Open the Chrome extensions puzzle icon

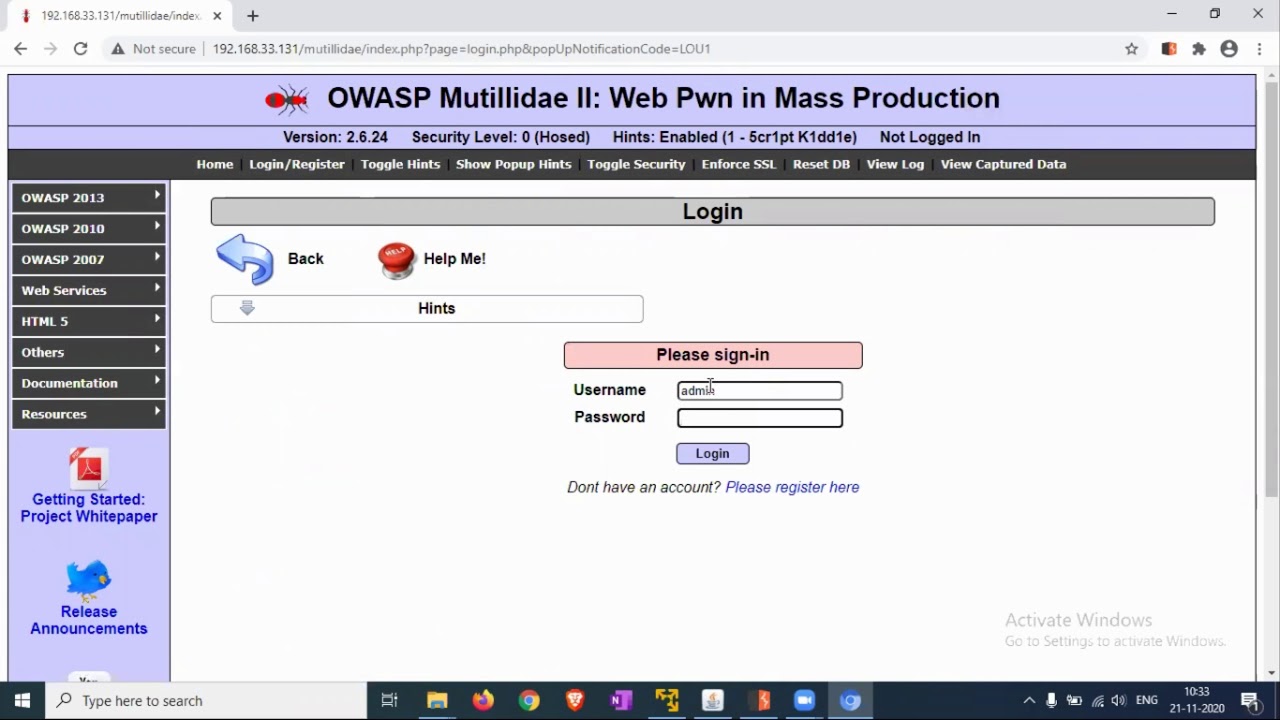[x=1199, y=49]
